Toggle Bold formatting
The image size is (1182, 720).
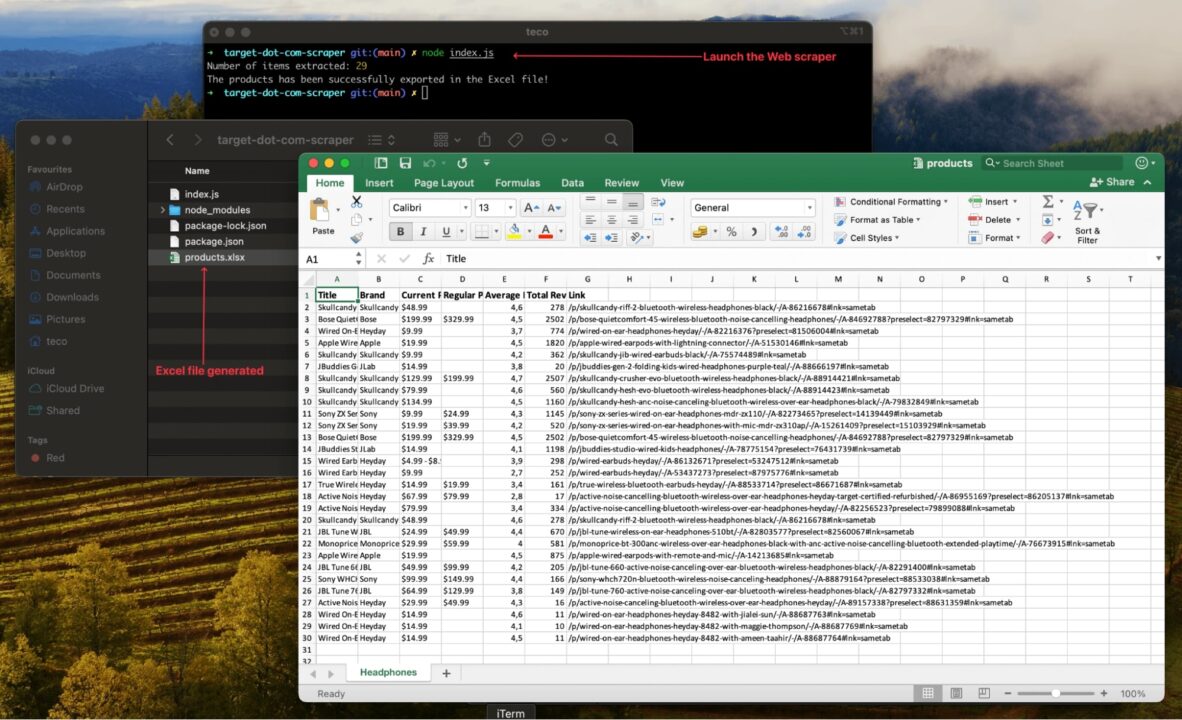coord(400,231)
